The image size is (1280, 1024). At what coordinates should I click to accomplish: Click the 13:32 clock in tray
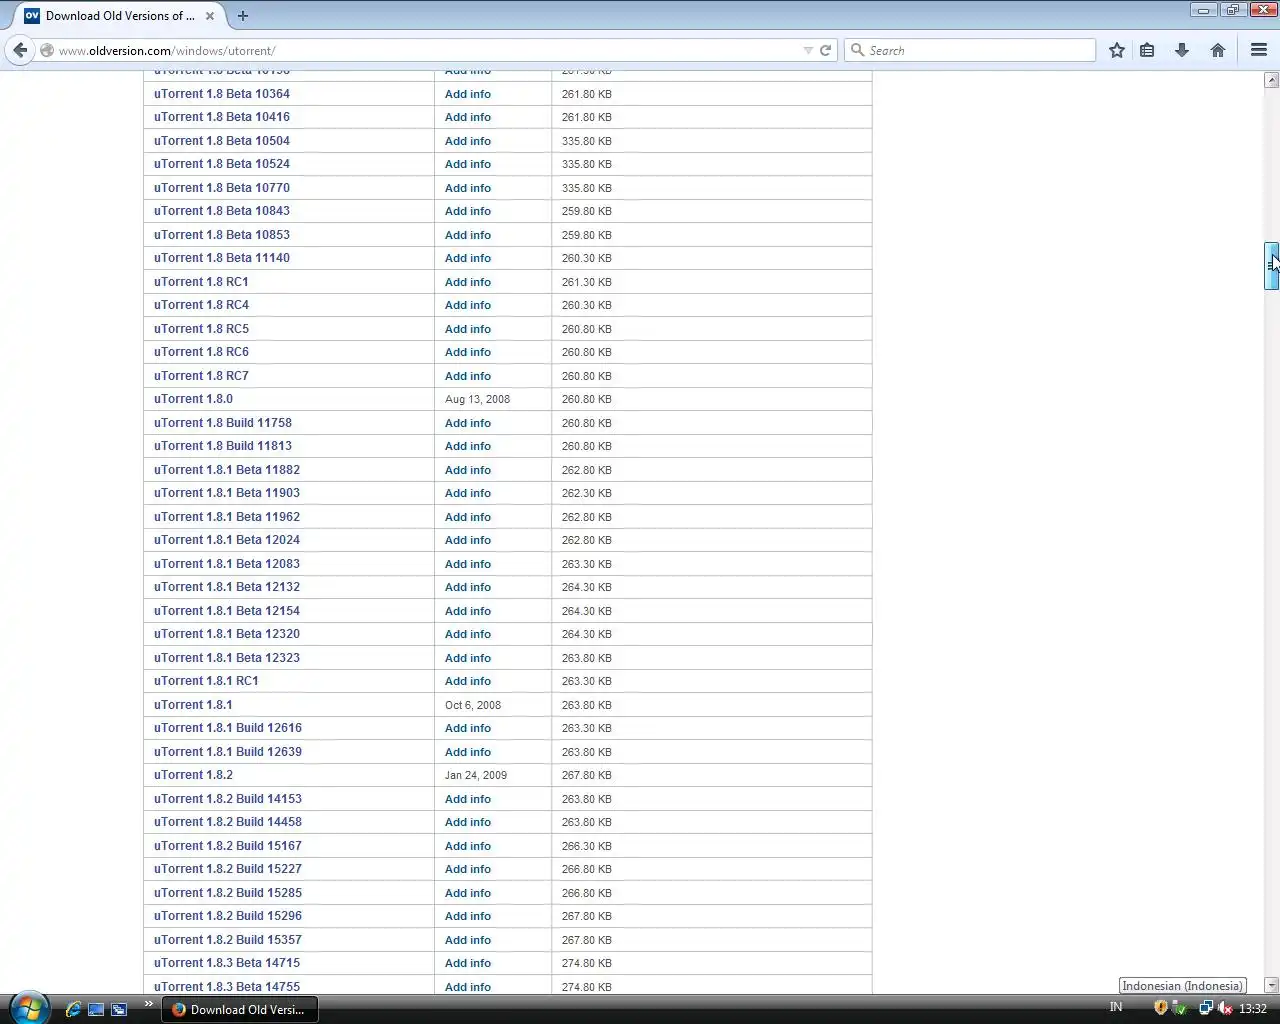coord(1253,1008)
